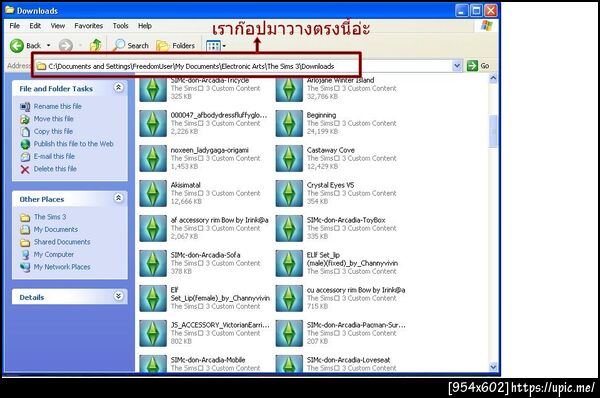Select the SIMc-don-Arcadia-Tricycle file icon

[153, 89]
